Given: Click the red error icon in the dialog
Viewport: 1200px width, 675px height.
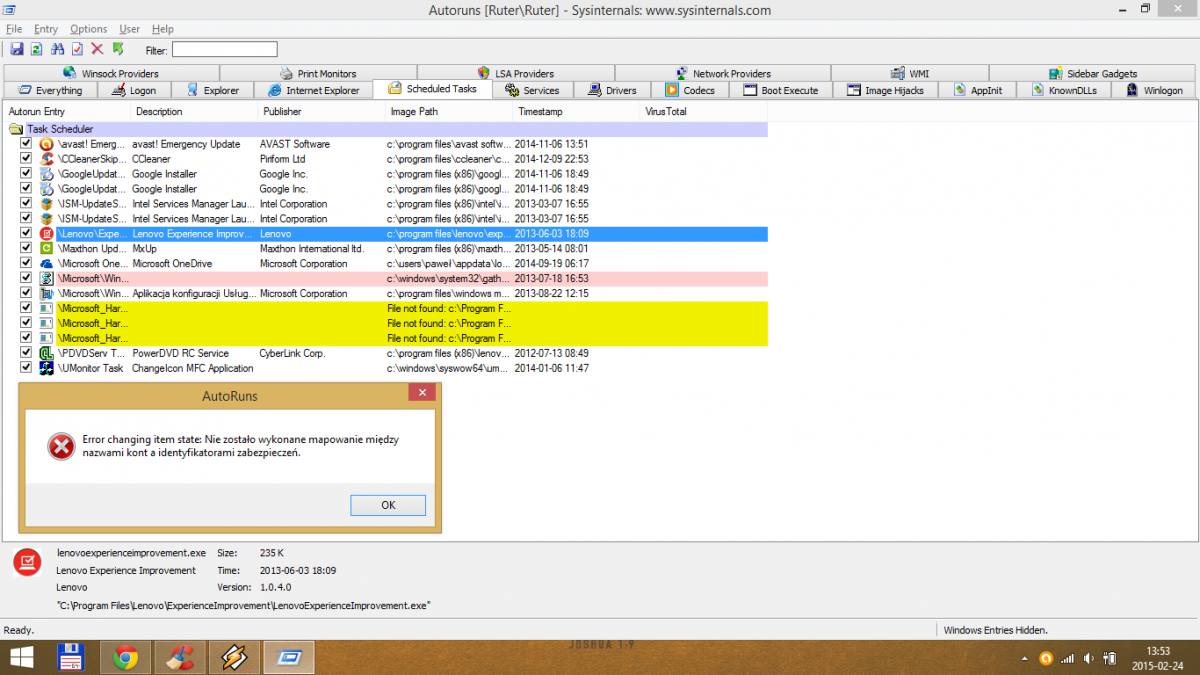Looking at the screenshot, I should pyautogui.click(x=61, y=446).
